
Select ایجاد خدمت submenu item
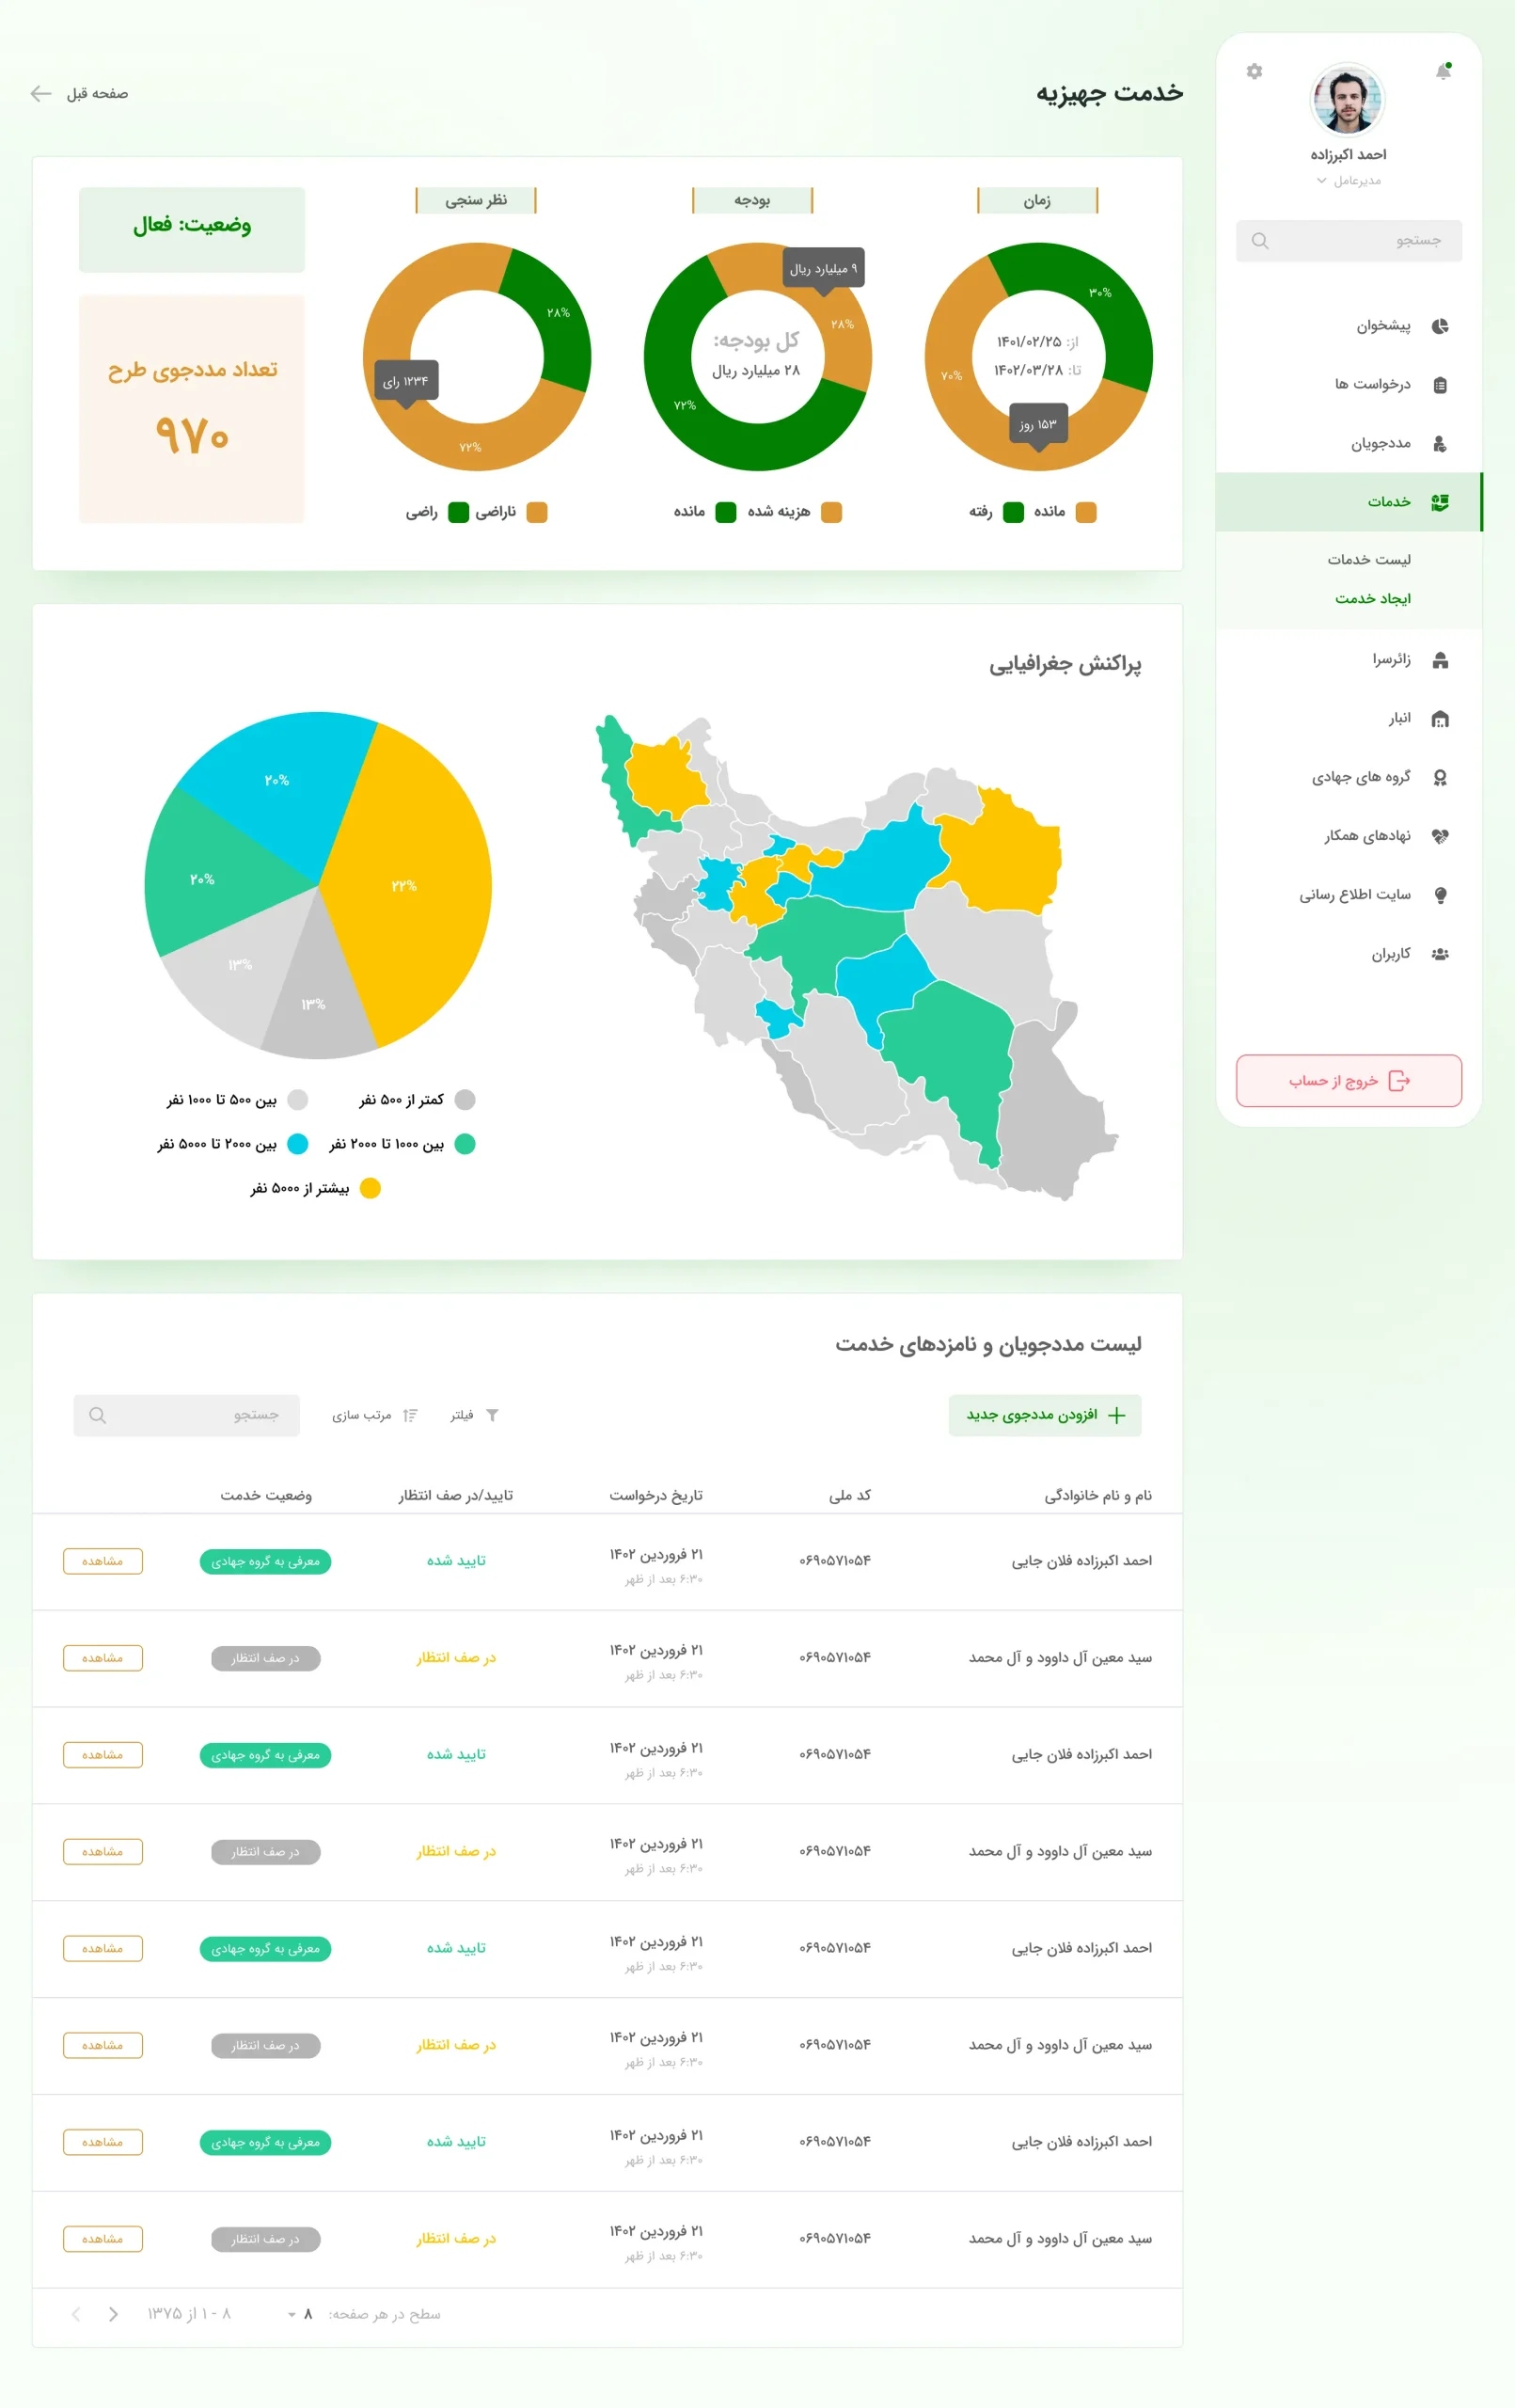click(x=1372, y=599)
